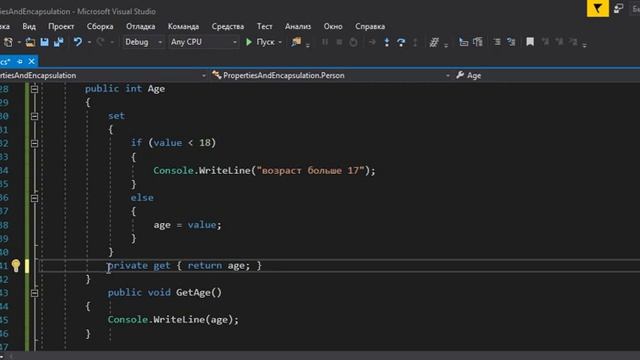Click the Restart debugging circular icon
The width and height of the screenshot is (640, 360).
tap(353, 42)
